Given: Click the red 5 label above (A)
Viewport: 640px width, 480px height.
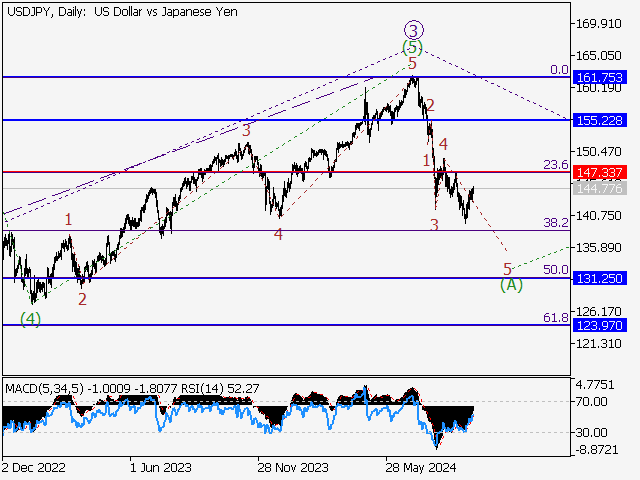Looking at the screenshot, I should 507,269.
